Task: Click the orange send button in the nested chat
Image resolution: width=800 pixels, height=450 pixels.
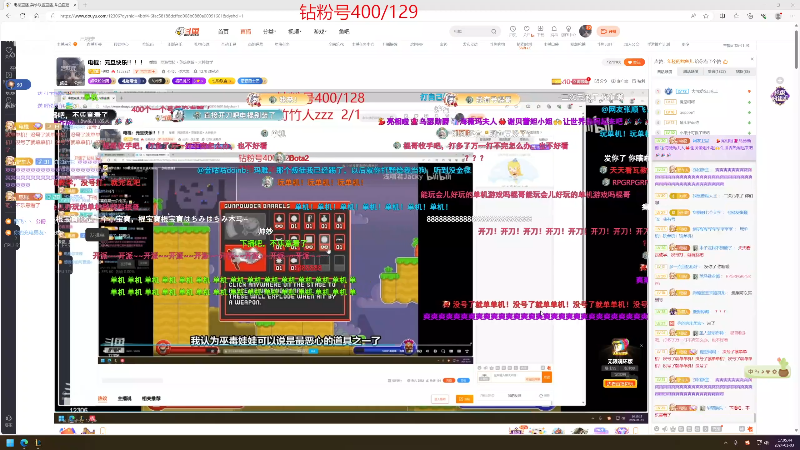Action: (x=547, y=378)
